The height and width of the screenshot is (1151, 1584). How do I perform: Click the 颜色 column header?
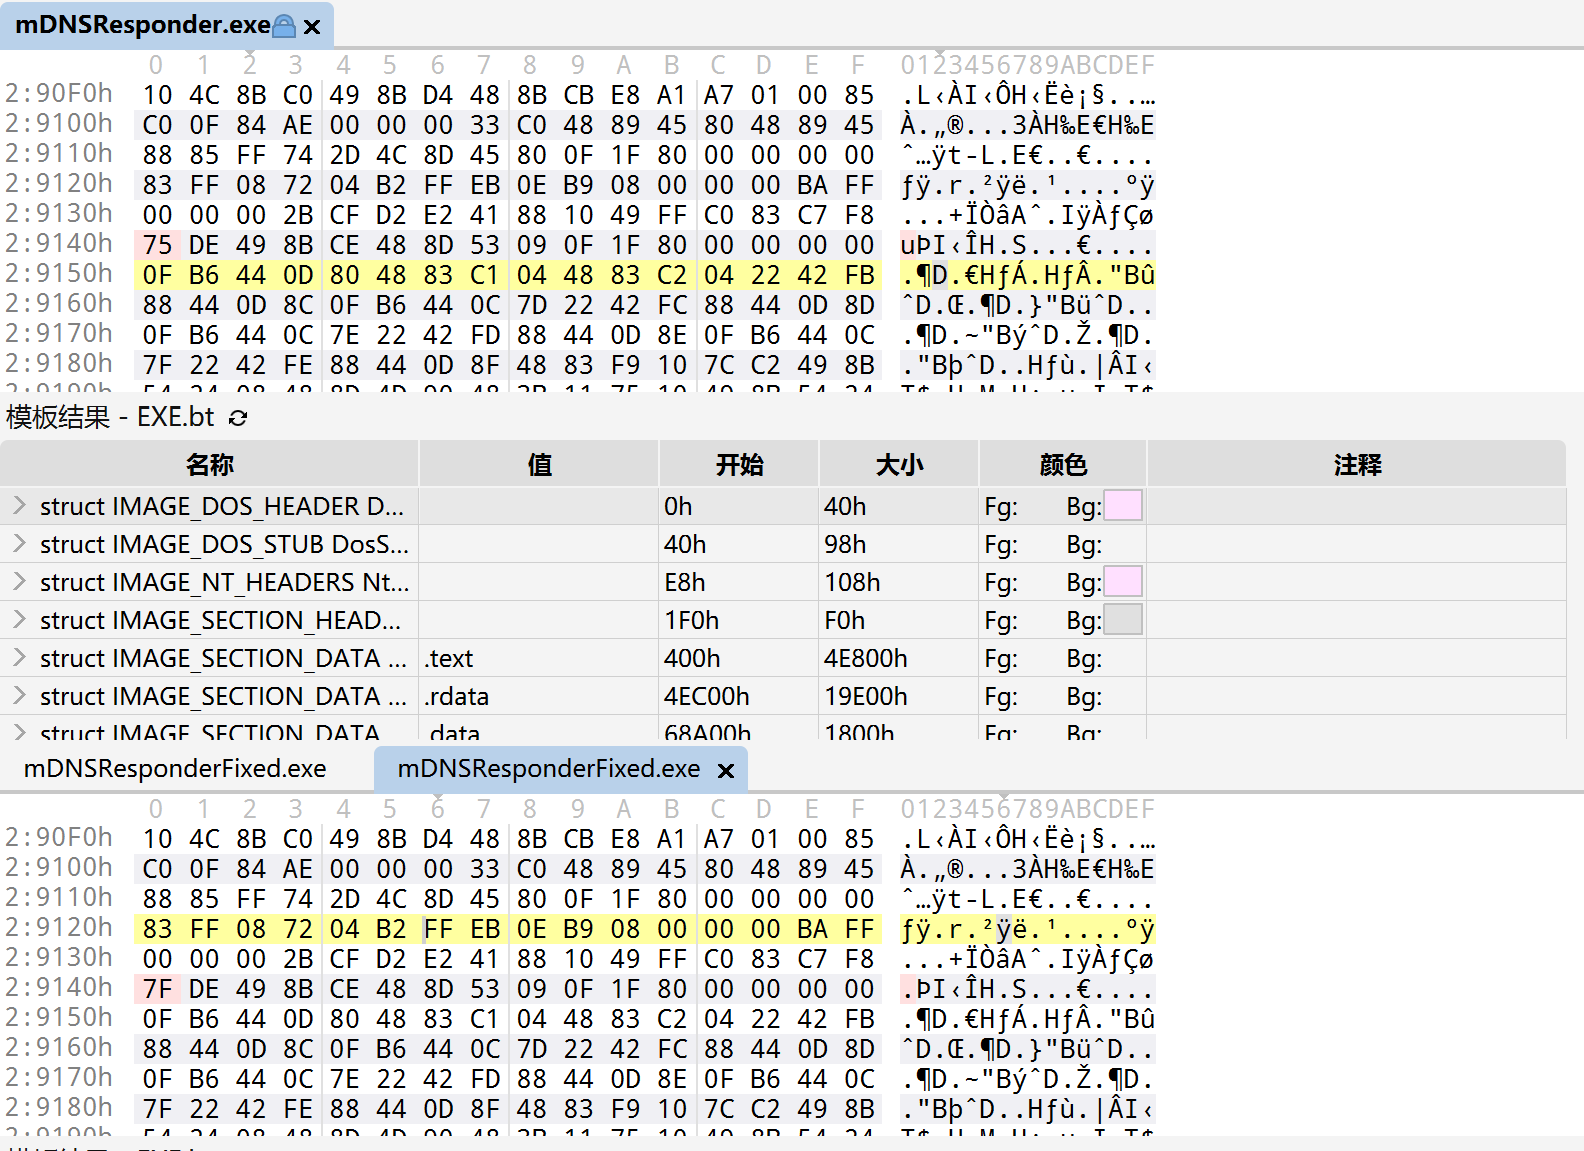click(x=1063, y=464)
